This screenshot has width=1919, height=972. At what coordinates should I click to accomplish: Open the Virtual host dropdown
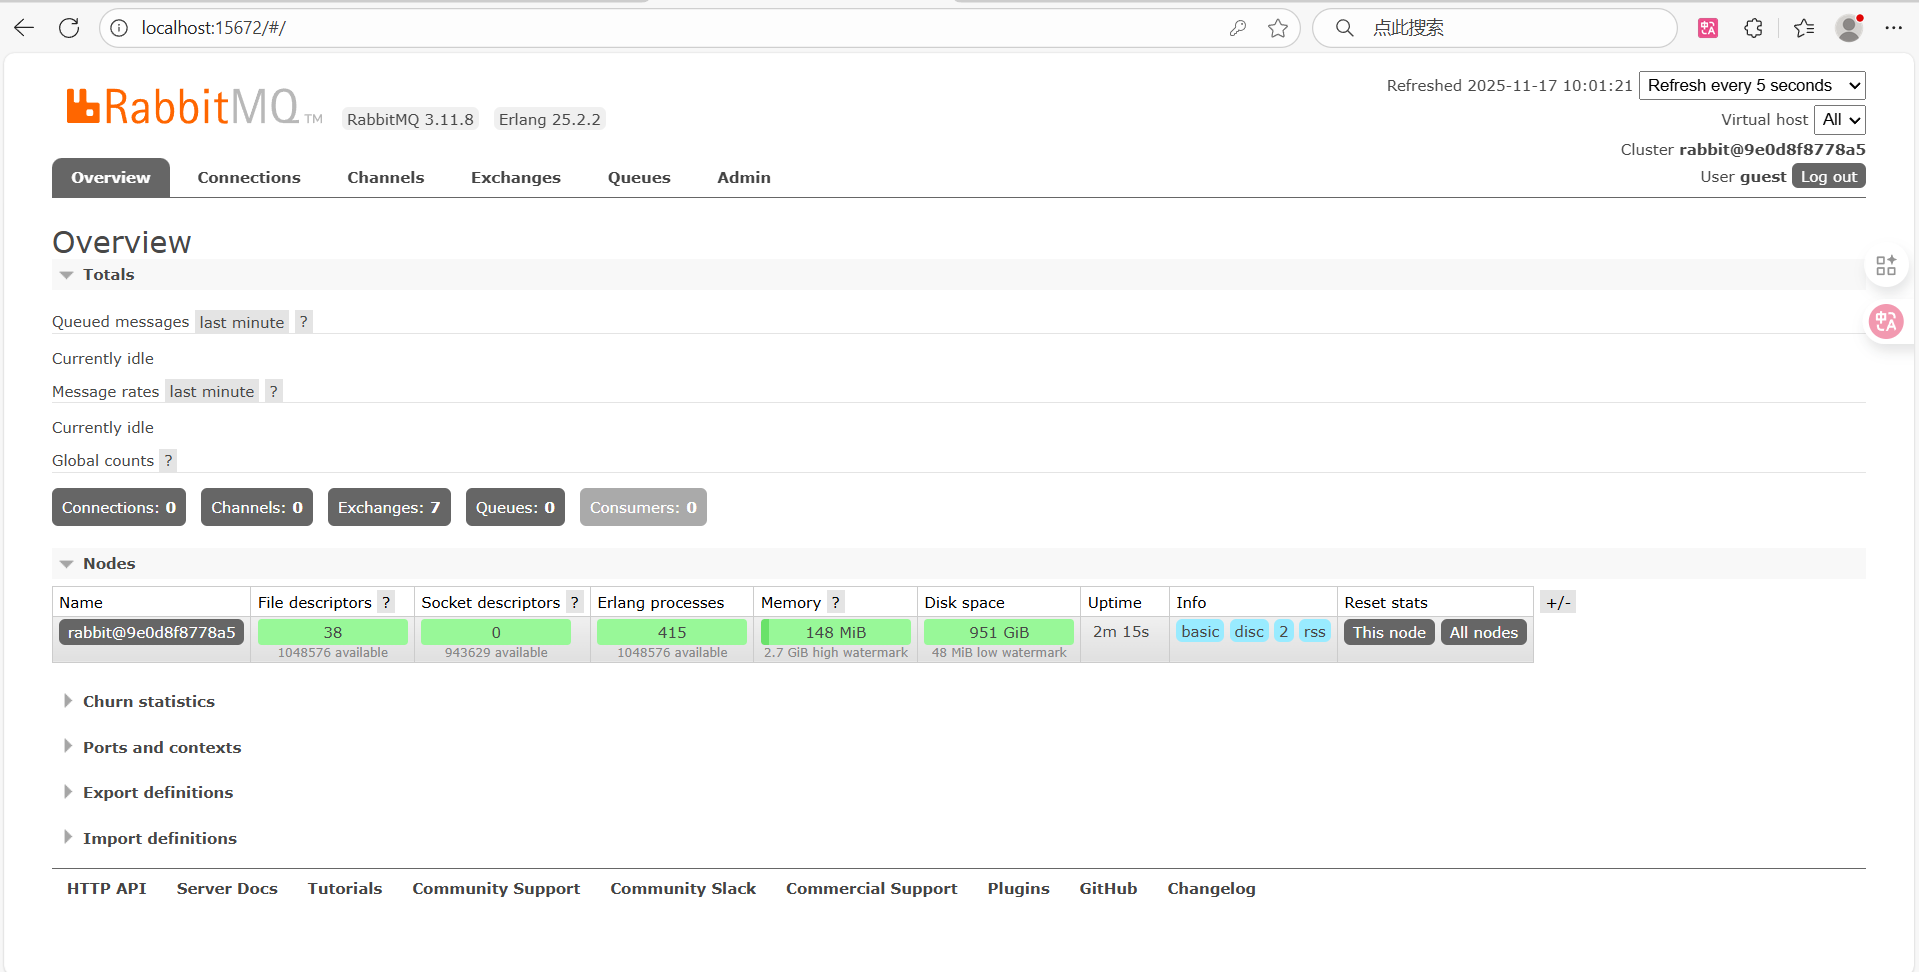pos(1839,119)
